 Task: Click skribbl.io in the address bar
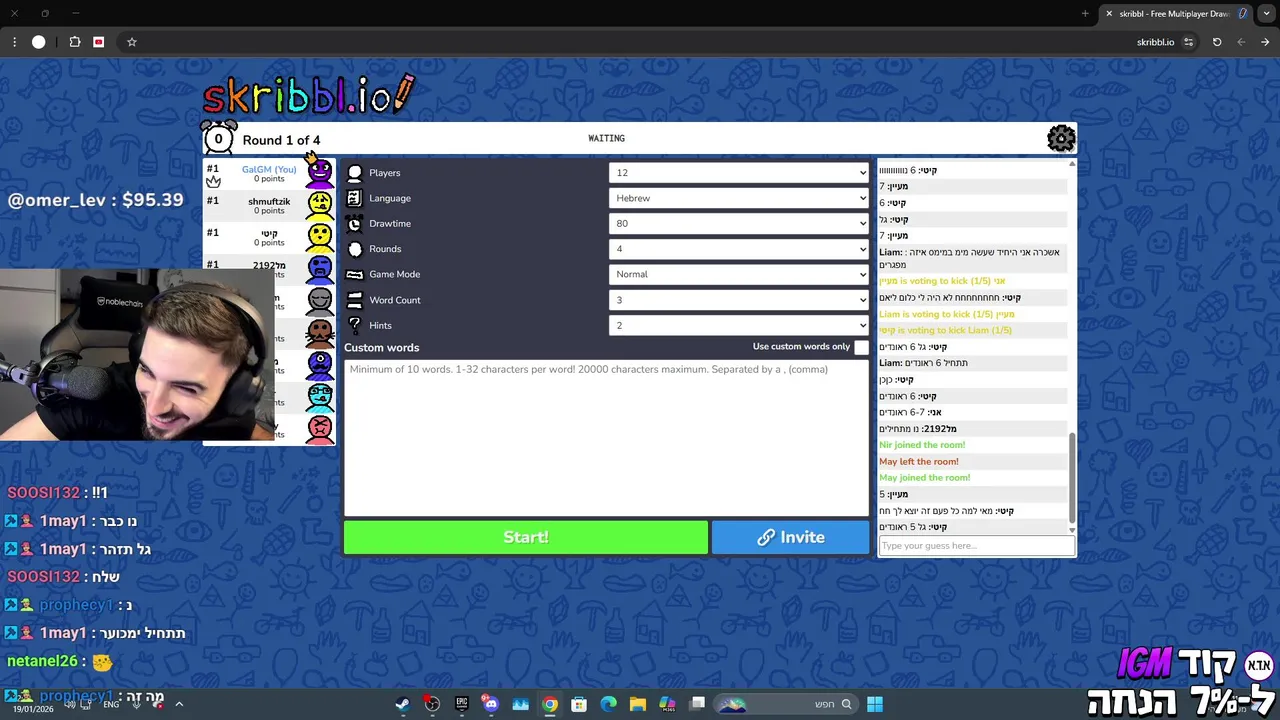[1155, 42]
